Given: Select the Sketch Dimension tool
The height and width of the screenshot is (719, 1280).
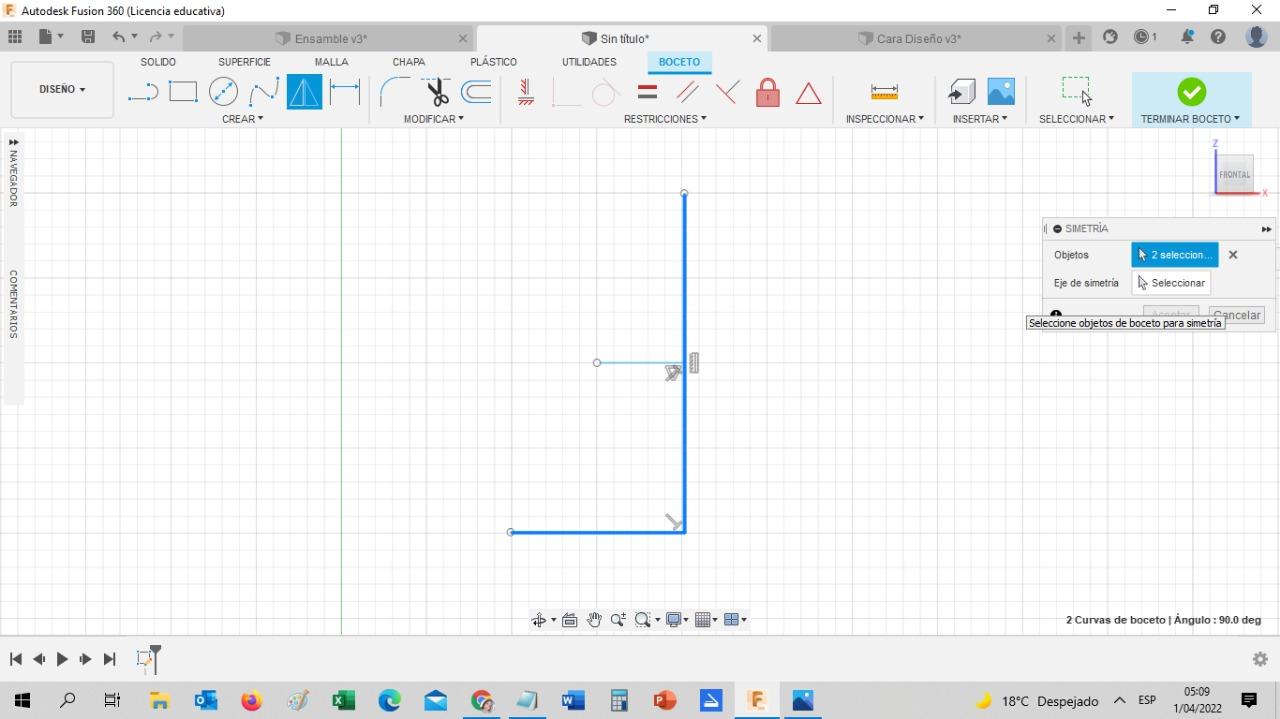Looking at the screenshot, I should [345, 92].
